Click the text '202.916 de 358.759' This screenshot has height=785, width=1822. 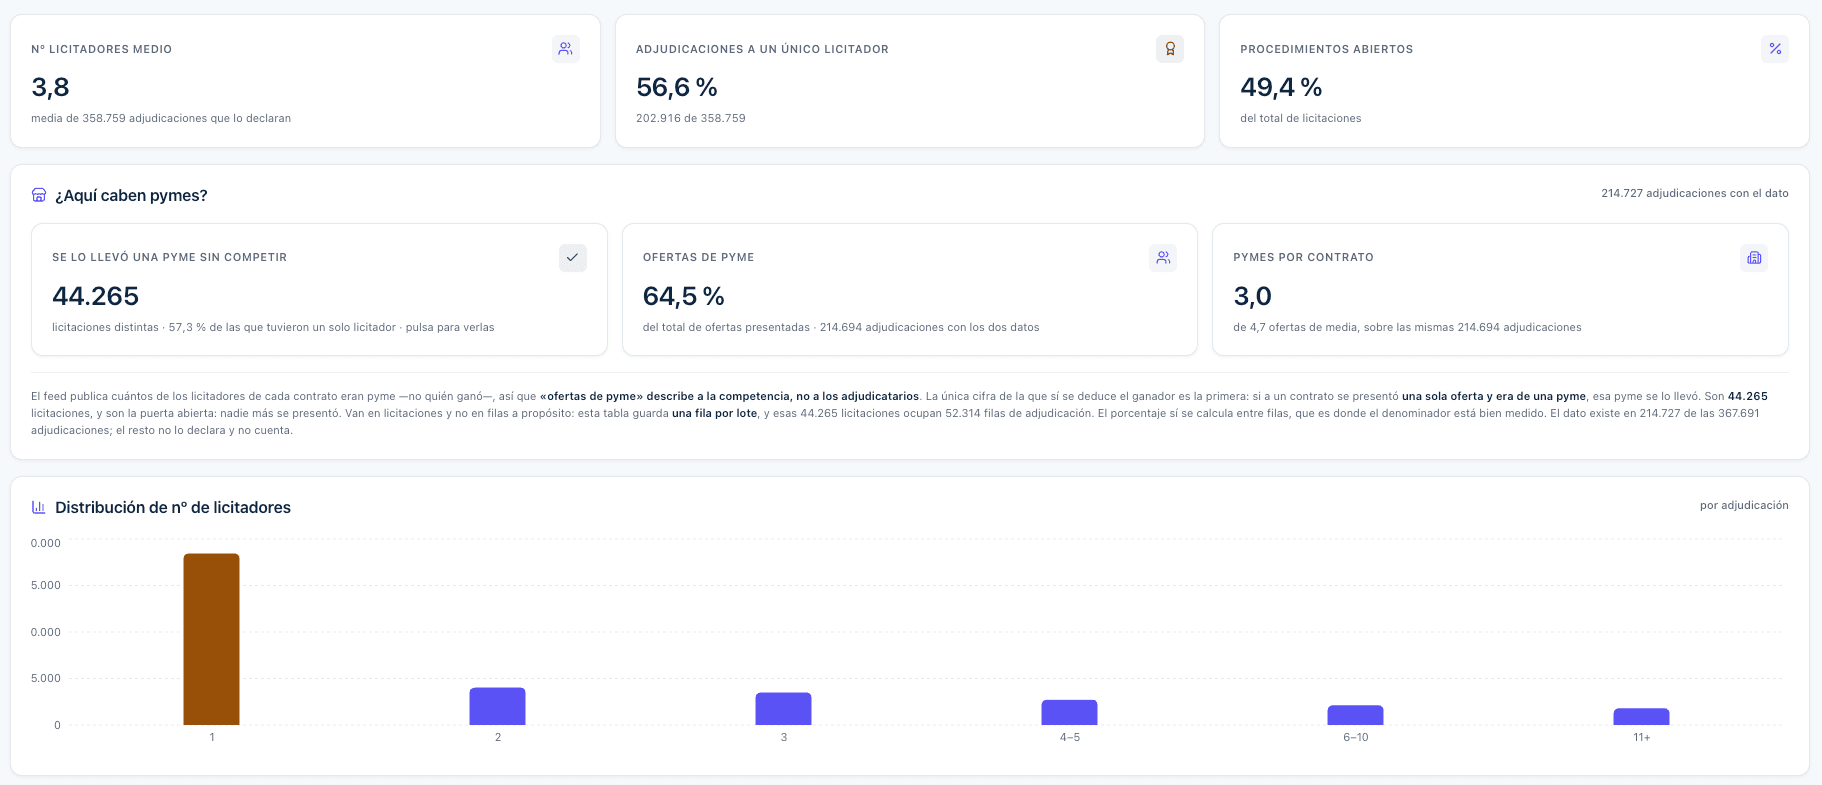[x=691, y=118]
